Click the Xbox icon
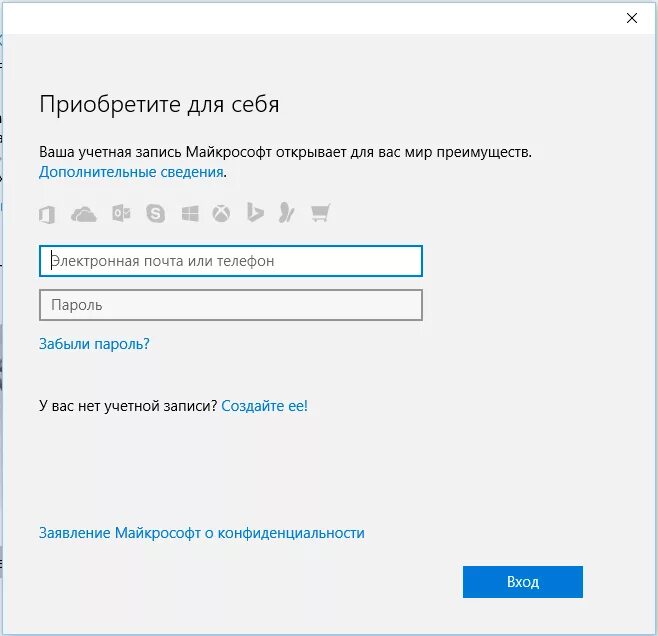Image resolution: width=658 pixels, height=636 pixels. [221, 214]
